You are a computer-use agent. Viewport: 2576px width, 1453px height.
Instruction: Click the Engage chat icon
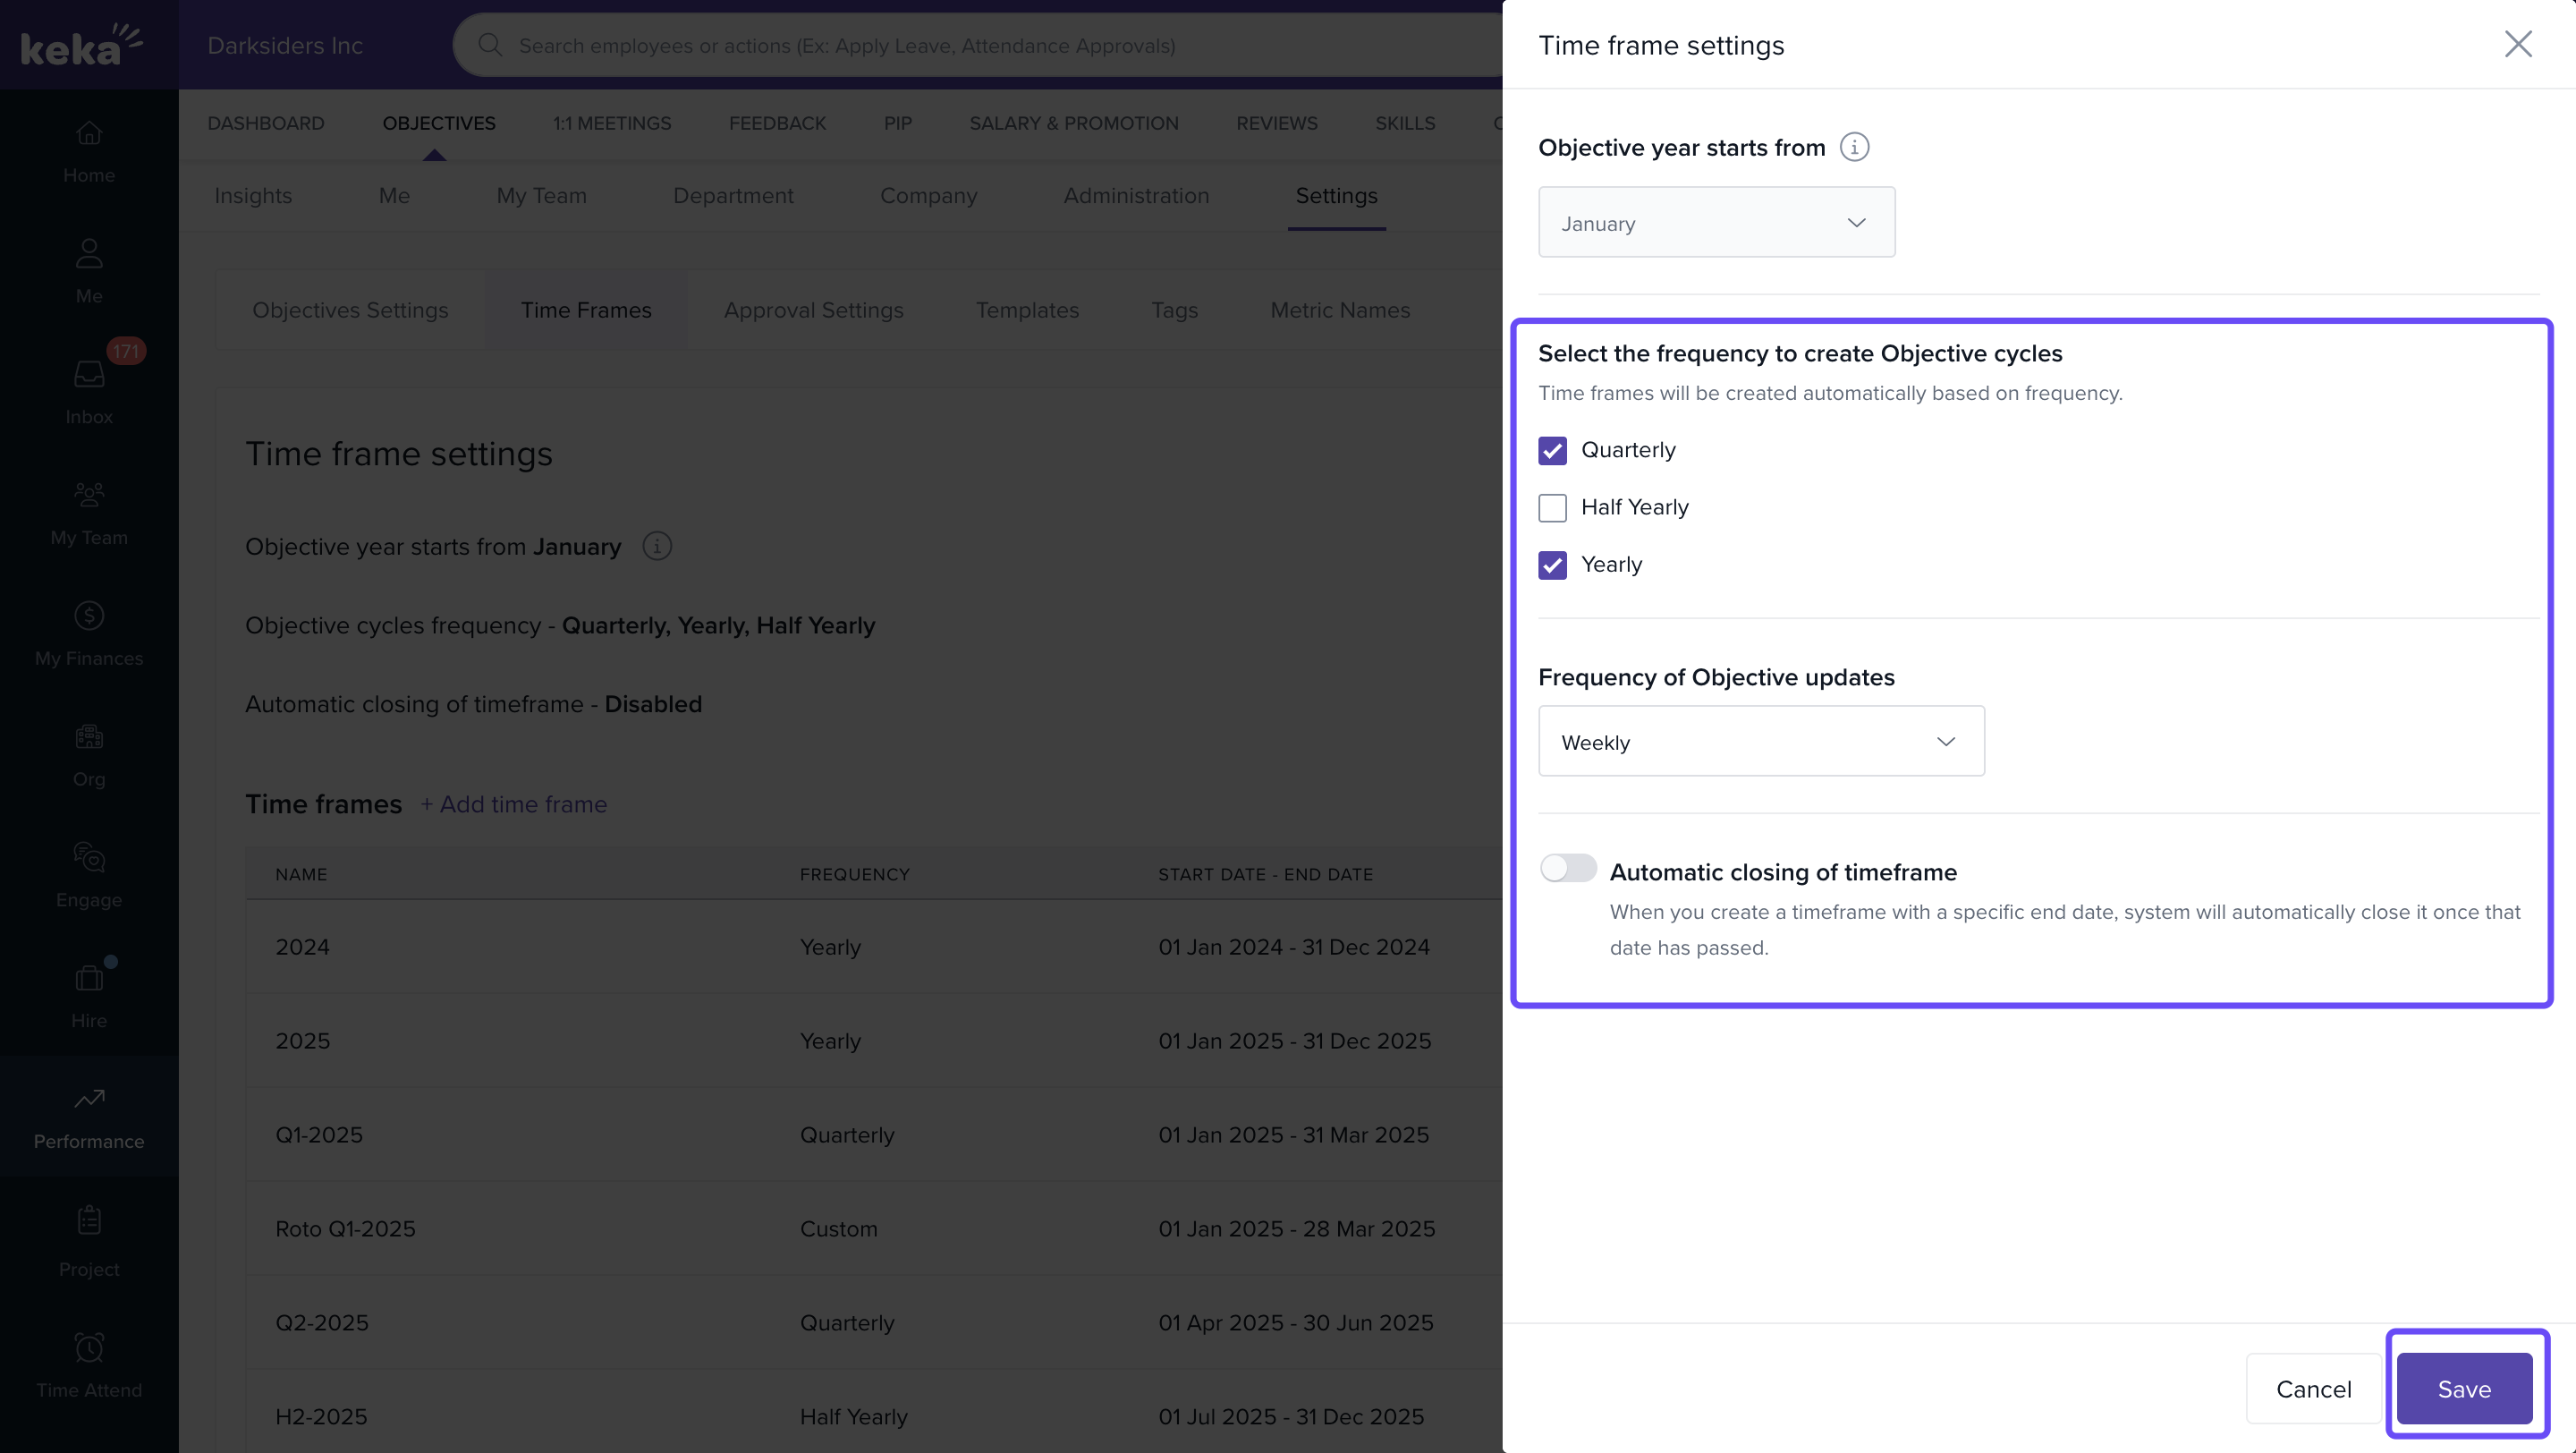click(89, 857)
